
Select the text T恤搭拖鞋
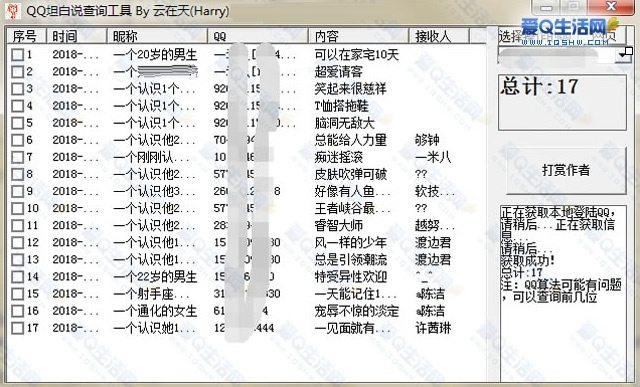pyautogui.click(x=341, y=106)
